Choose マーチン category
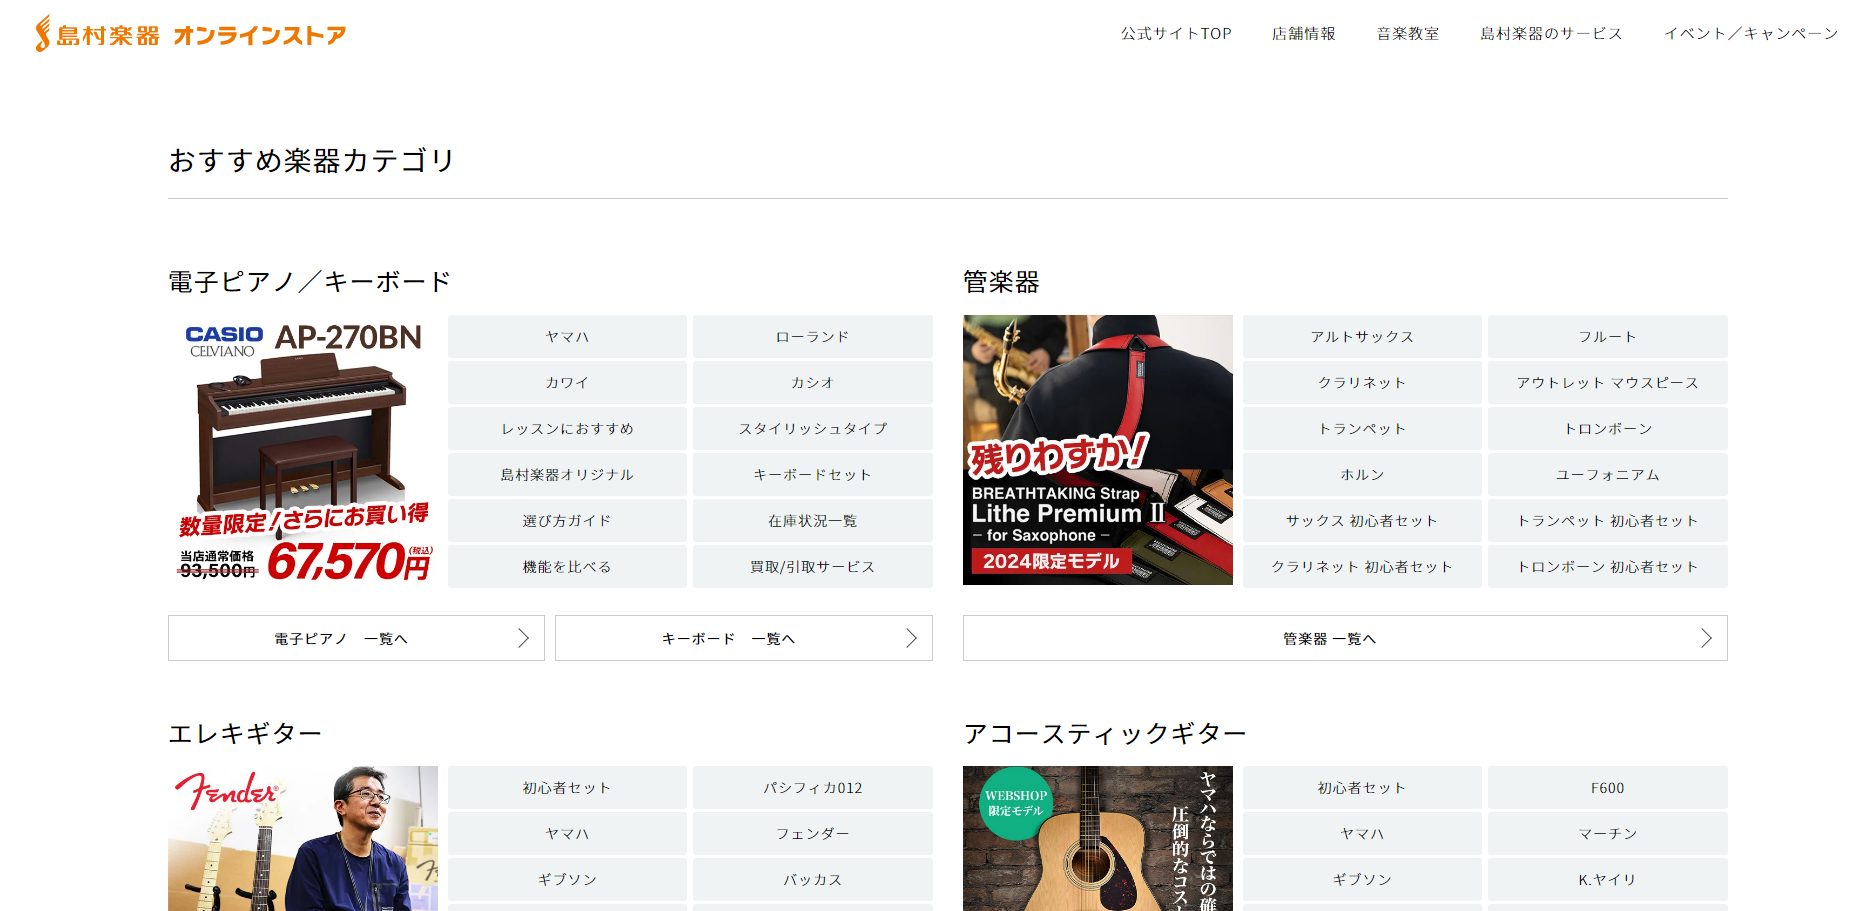Viewport: 1869px width, 911px height. click(x=1608, y=834)
